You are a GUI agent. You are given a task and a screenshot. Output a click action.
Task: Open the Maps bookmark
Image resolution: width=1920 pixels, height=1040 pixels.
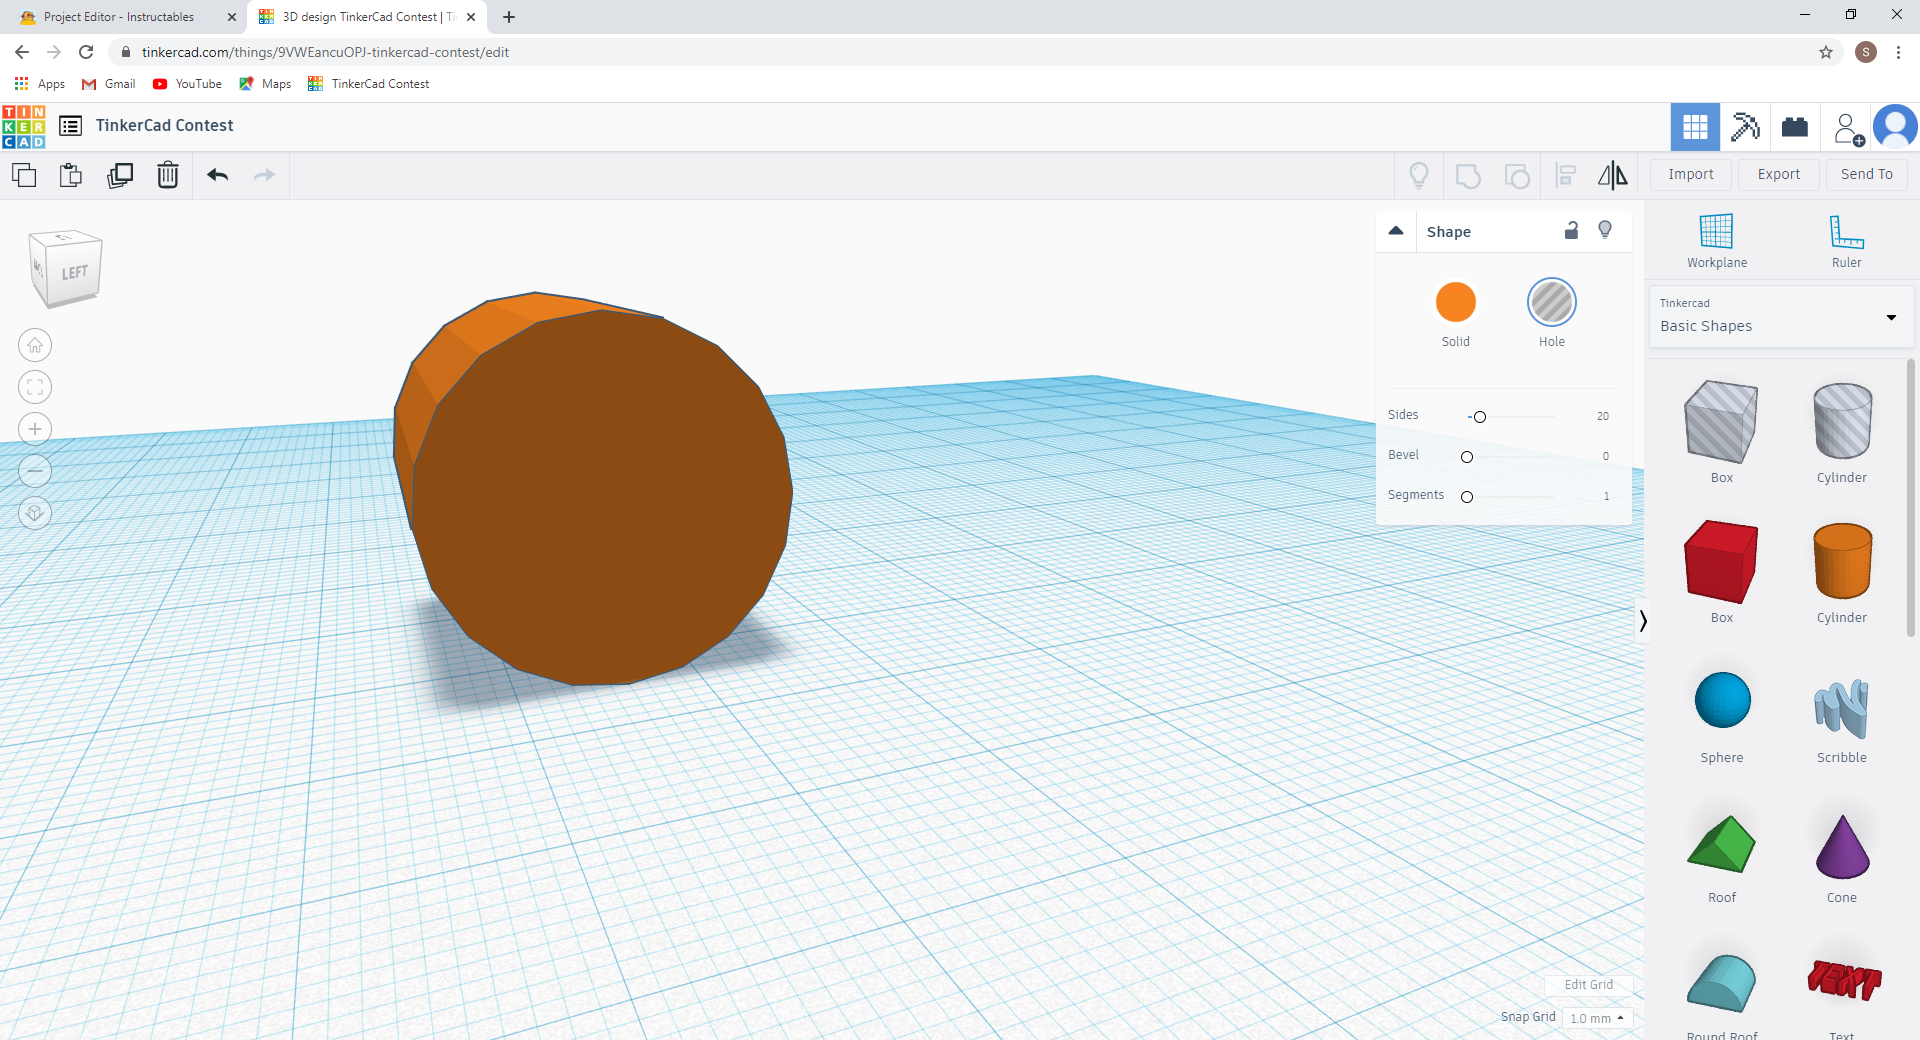(265, 84)
